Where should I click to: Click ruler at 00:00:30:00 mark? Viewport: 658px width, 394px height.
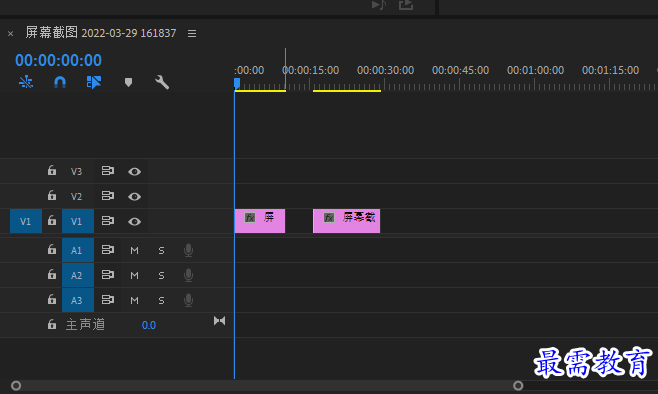pos(385,70)
